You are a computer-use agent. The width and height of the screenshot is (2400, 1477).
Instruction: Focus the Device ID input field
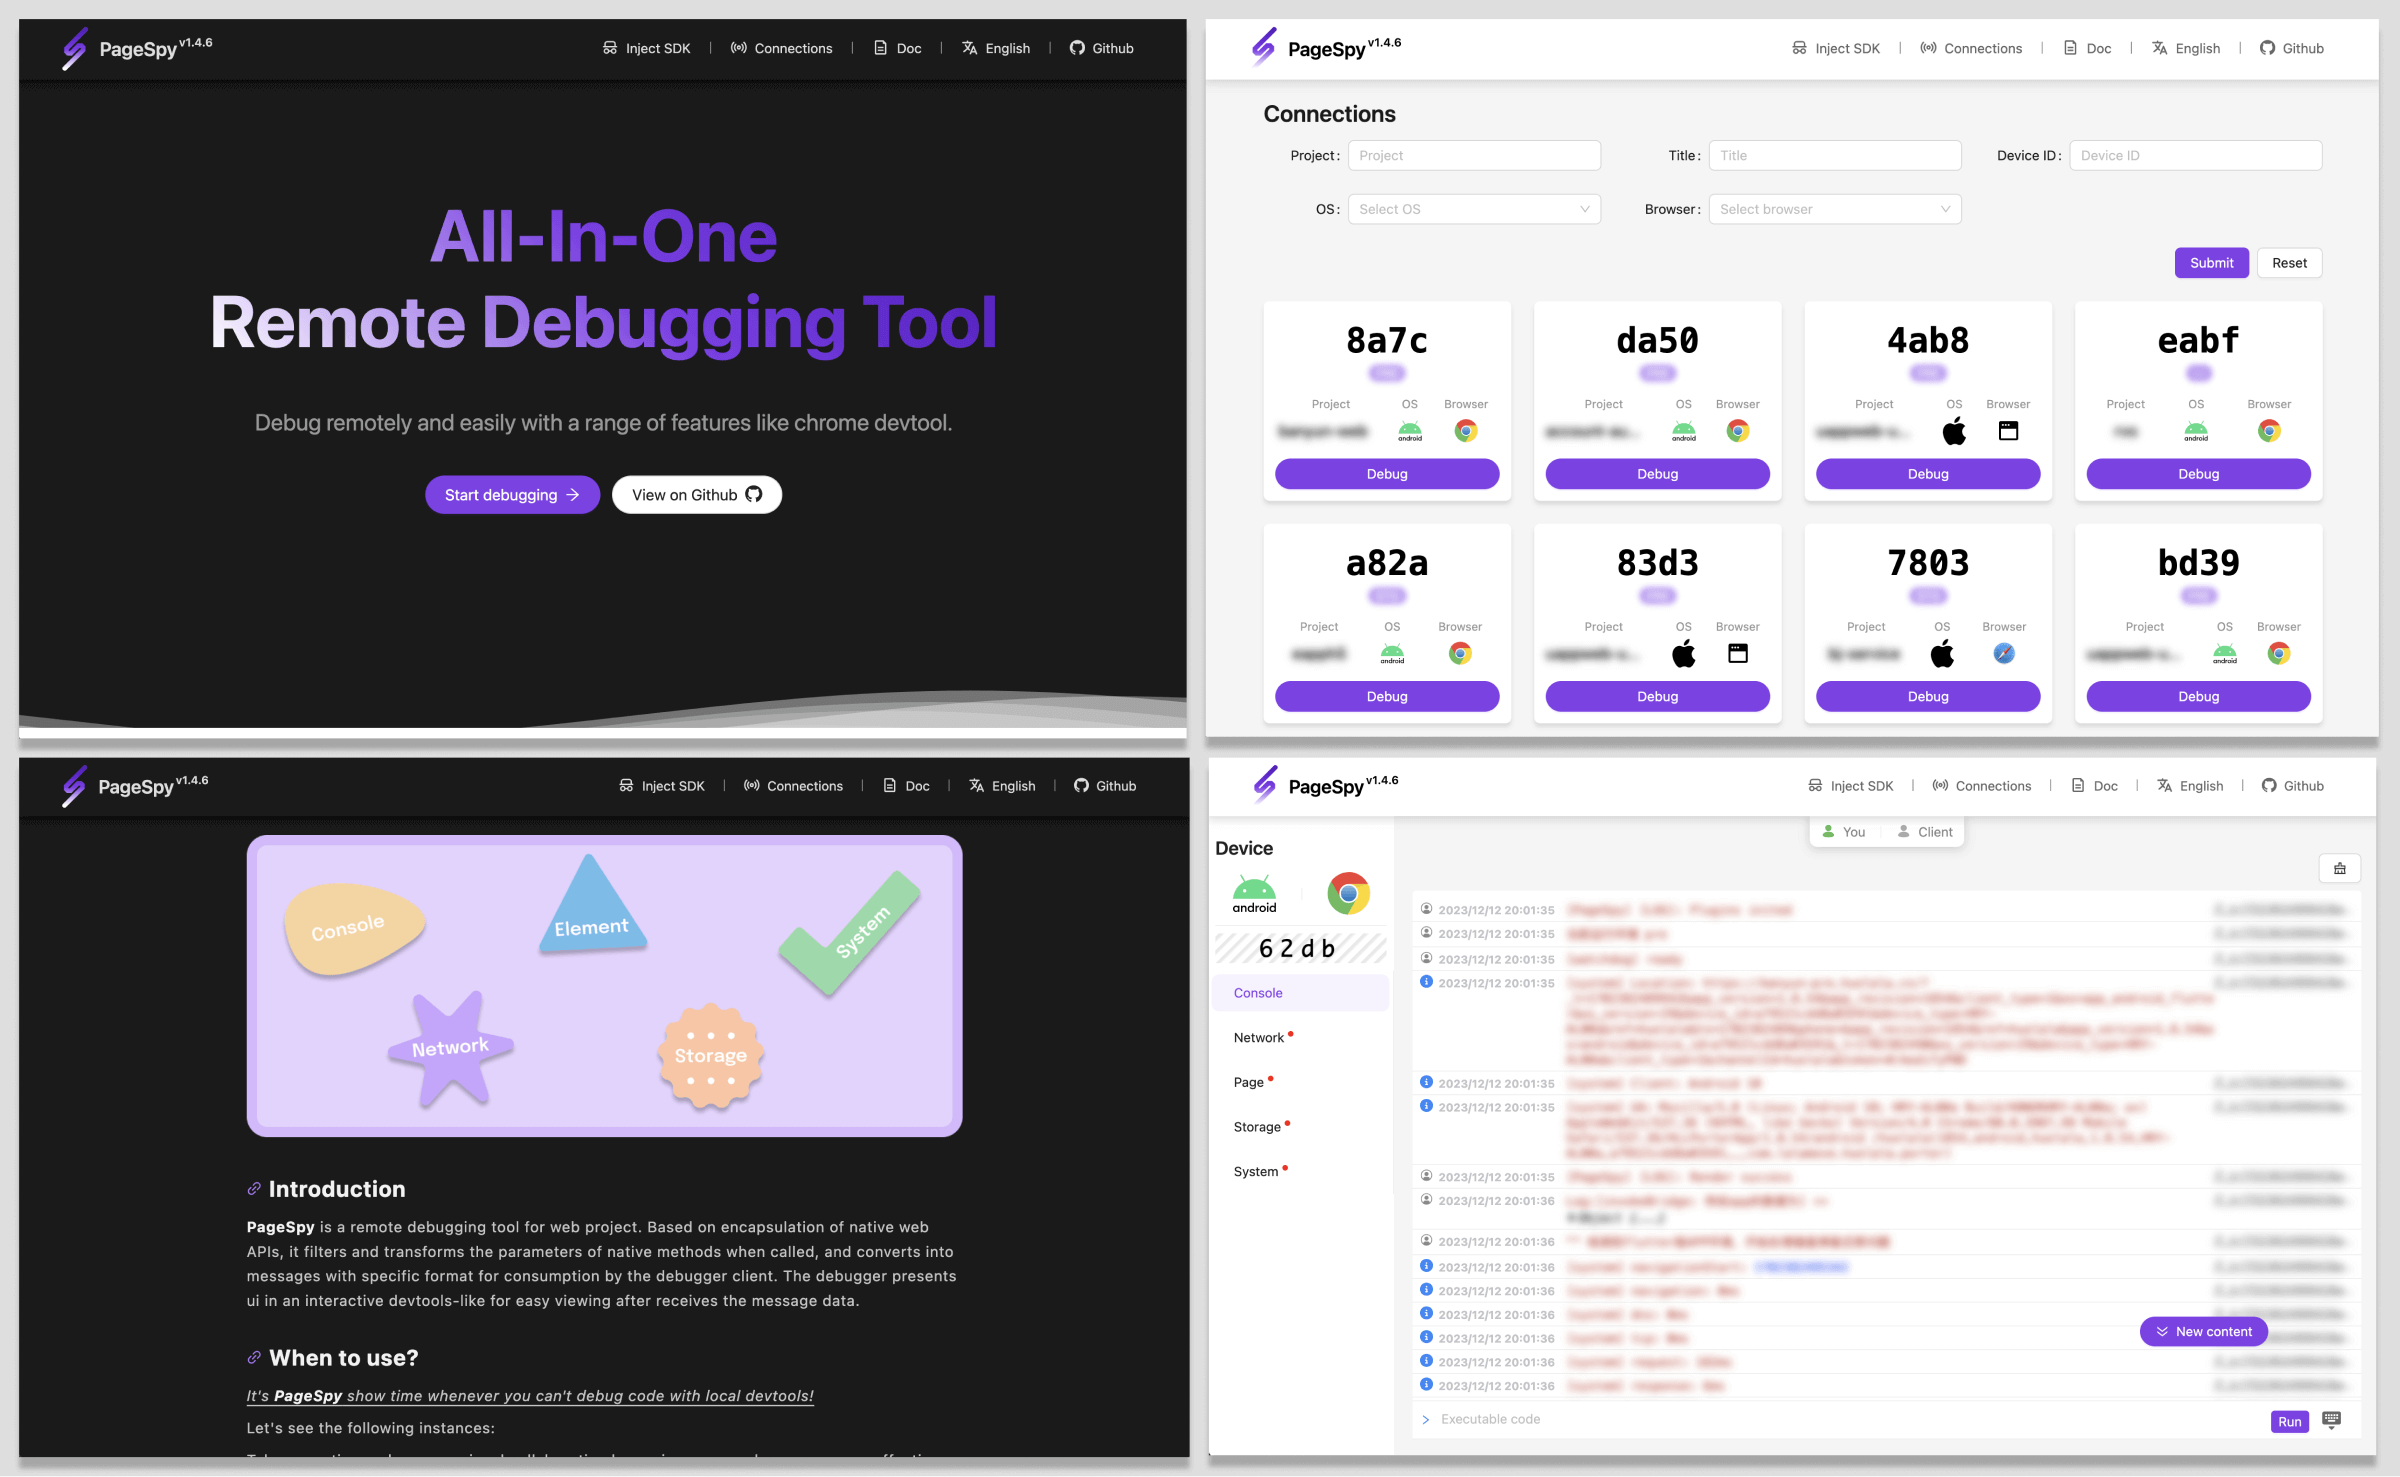[x=2195, y=156]
